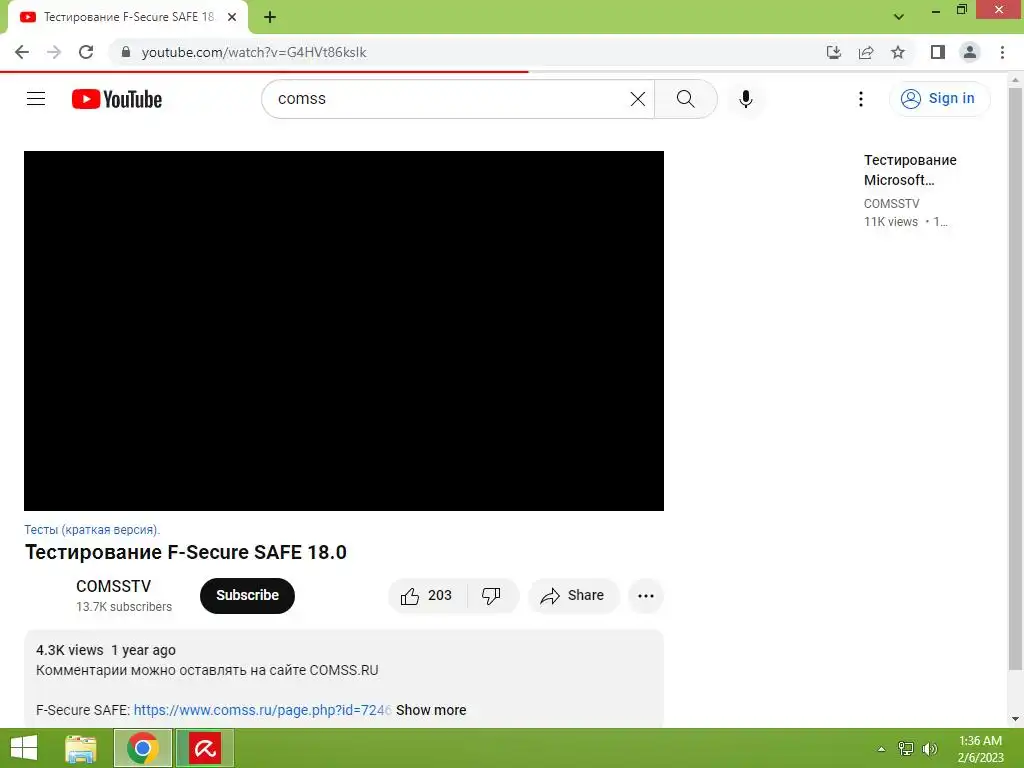Viewport: 1024px width, 768px height.
Task: Click the lock icon in address bar
Action: pos(126,52)
